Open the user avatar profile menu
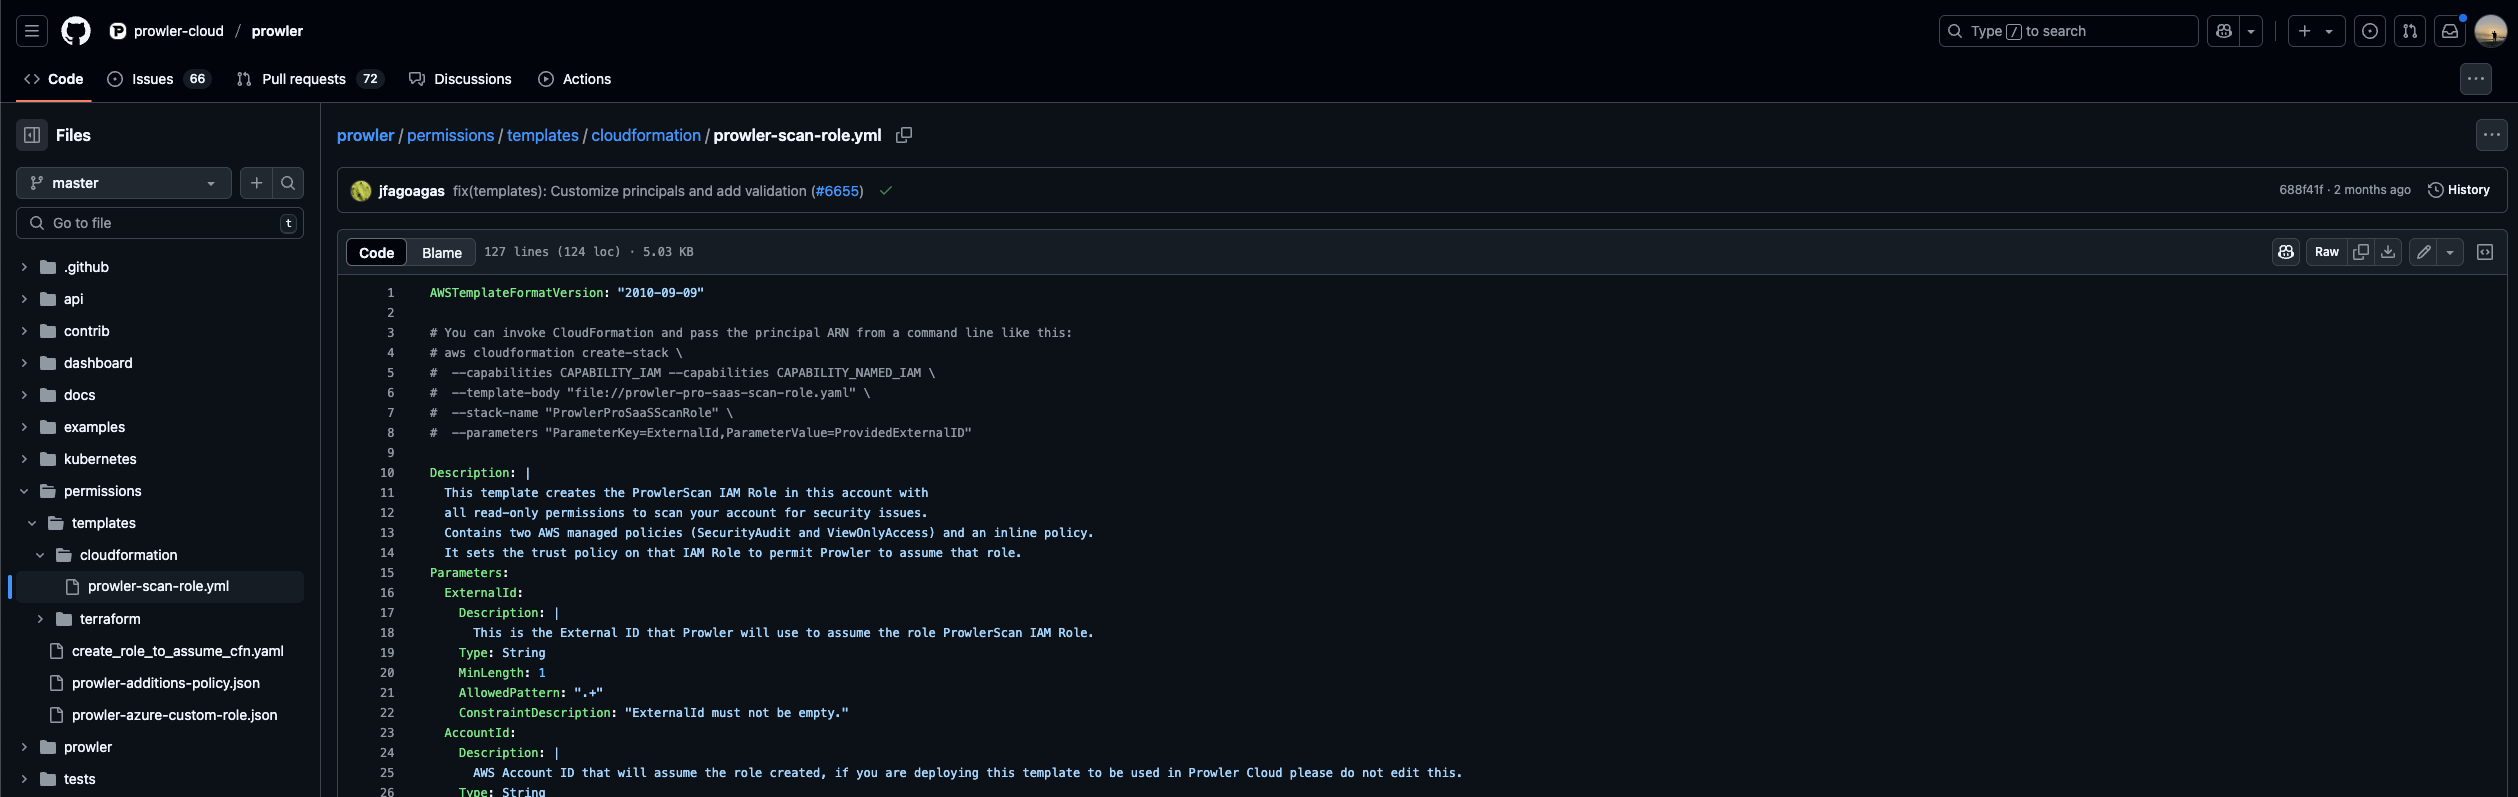 [x=2490, y=31]
